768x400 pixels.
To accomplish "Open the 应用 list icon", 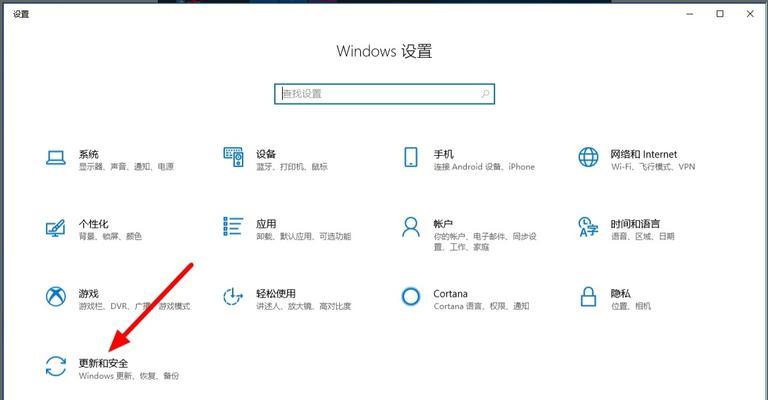I will point(233,227).
